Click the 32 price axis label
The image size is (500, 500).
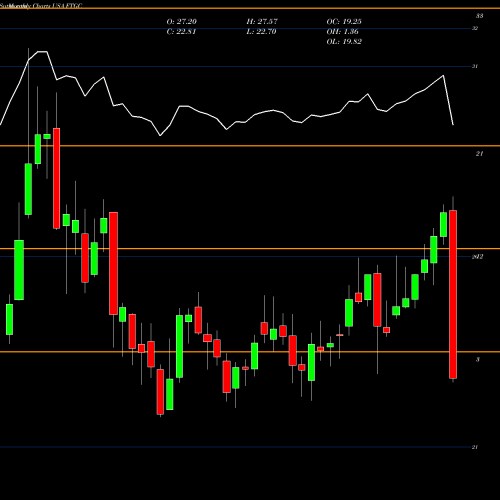[x=475, y=28]
